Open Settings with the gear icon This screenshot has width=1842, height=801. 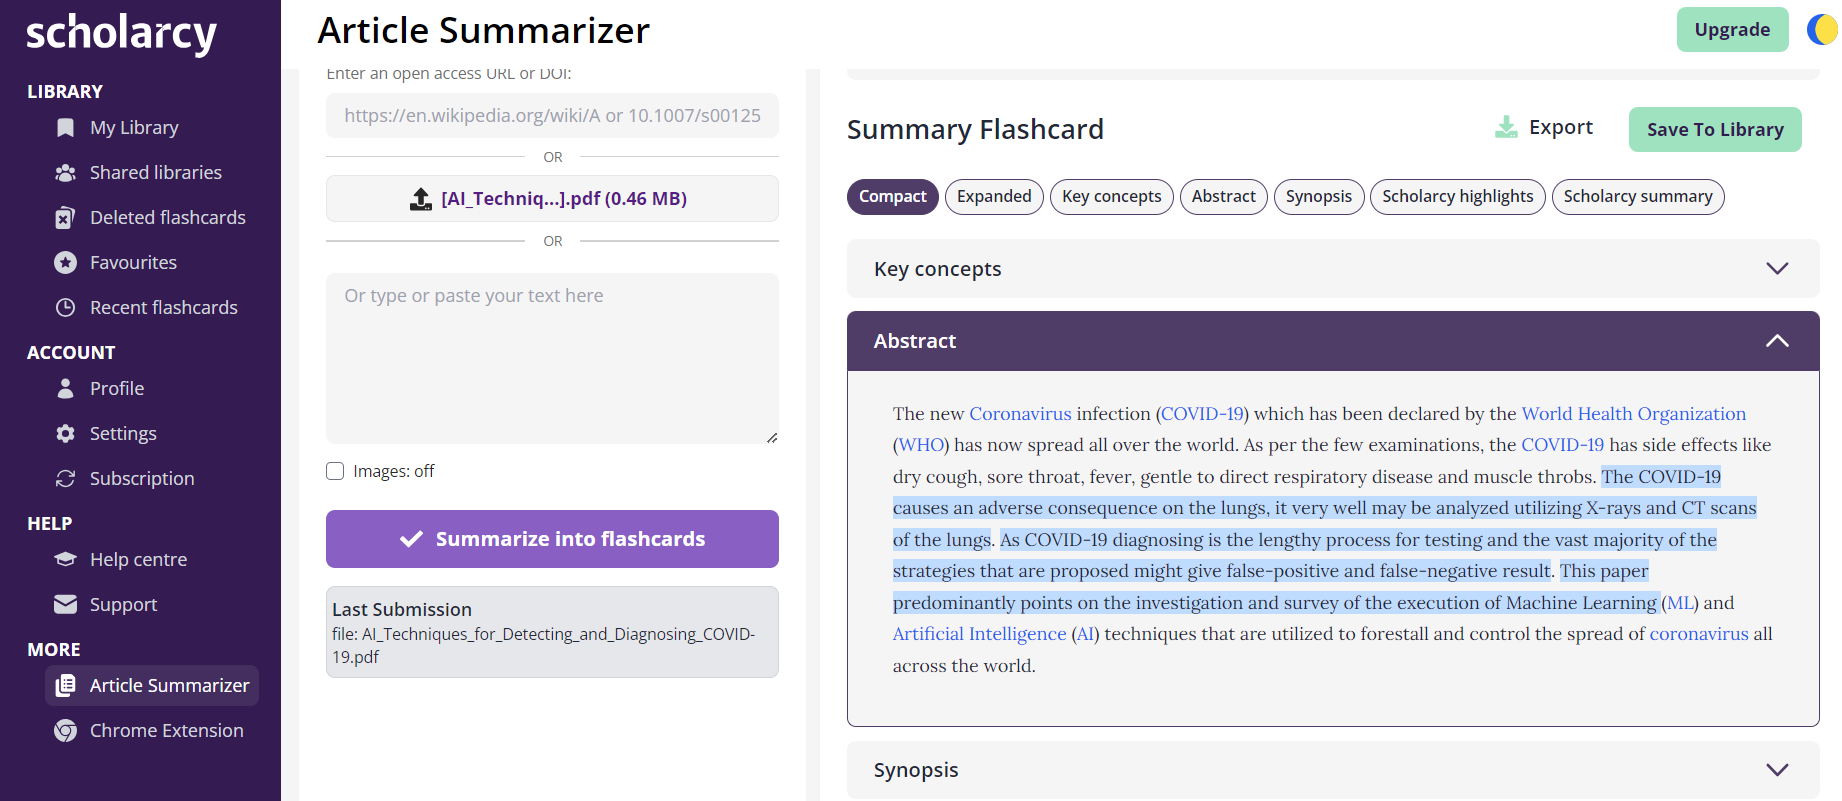tap(64, 433)
